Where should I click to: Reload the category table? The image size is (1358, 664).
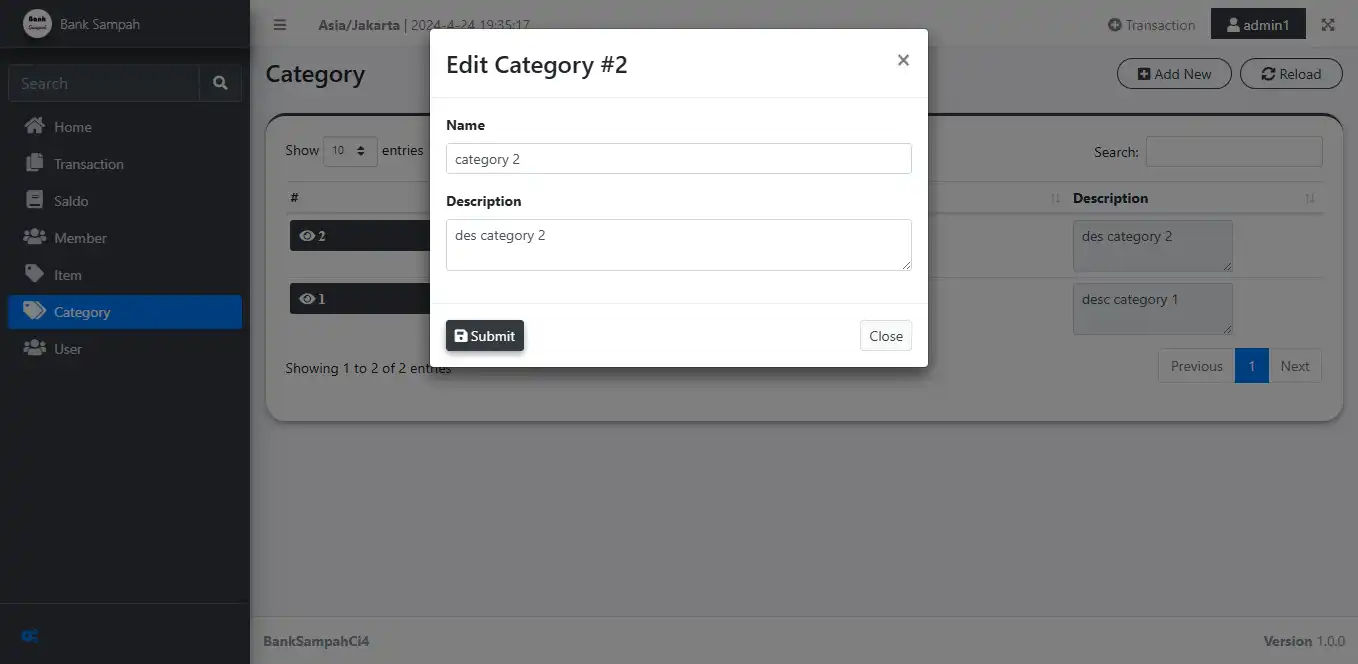(1290, 74)
